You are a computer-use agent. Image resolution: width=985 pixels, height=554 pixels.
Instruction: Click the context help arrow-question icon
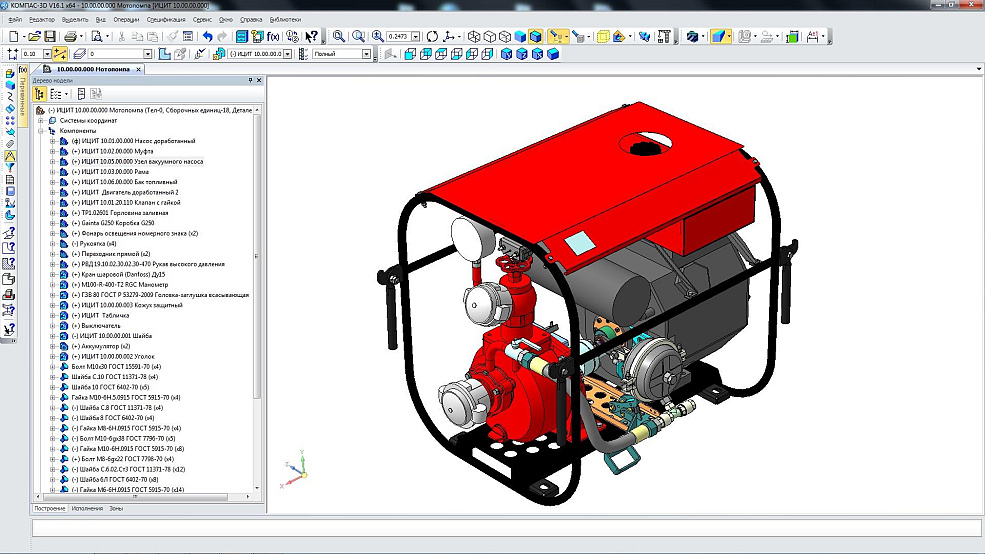coord(309,36)
